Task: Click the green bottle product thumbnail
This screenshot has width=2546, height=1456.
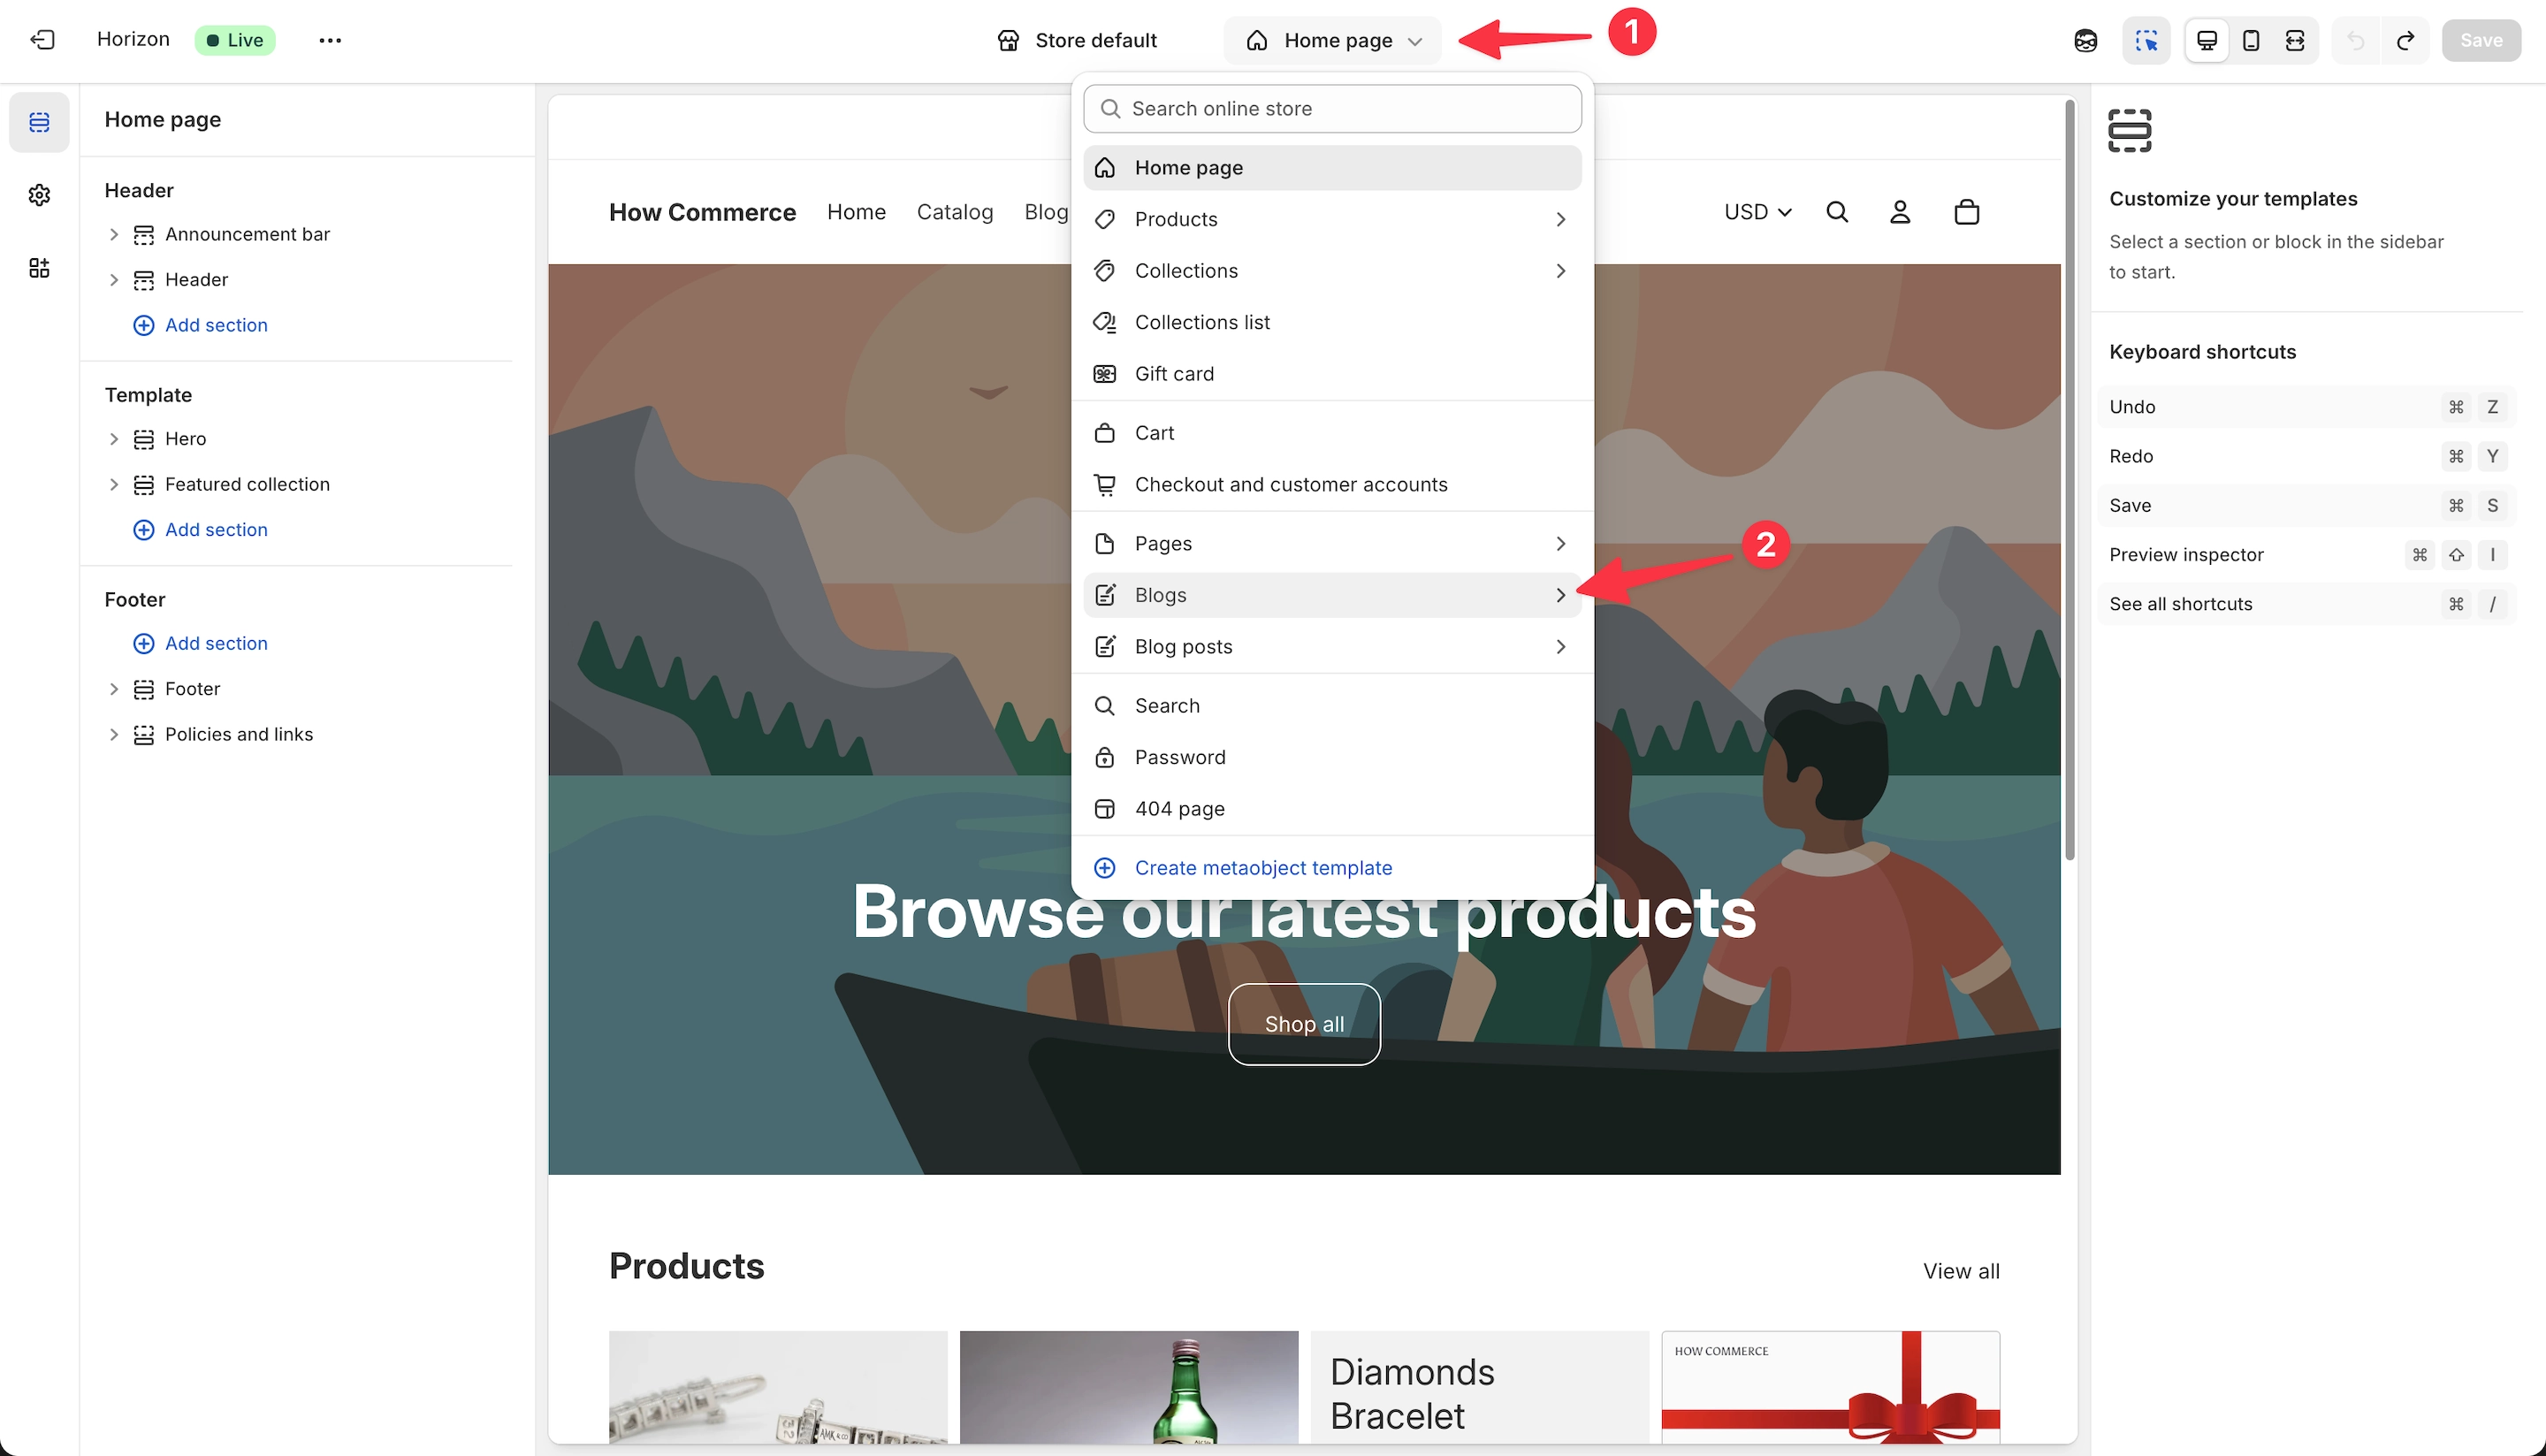Action: click(1128, 1387)
